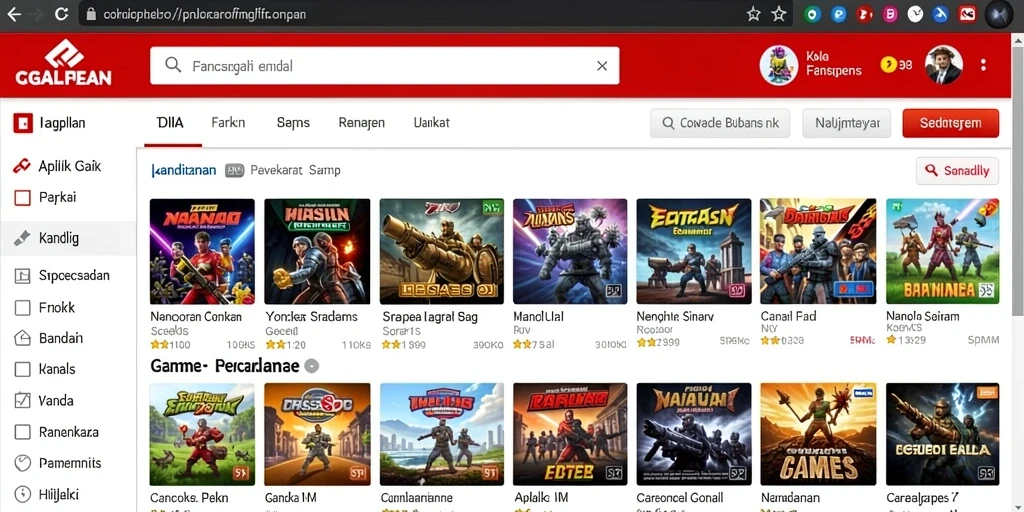Open the Kole Fansipens avatar

pyautogui.click(x=778, y=65)
